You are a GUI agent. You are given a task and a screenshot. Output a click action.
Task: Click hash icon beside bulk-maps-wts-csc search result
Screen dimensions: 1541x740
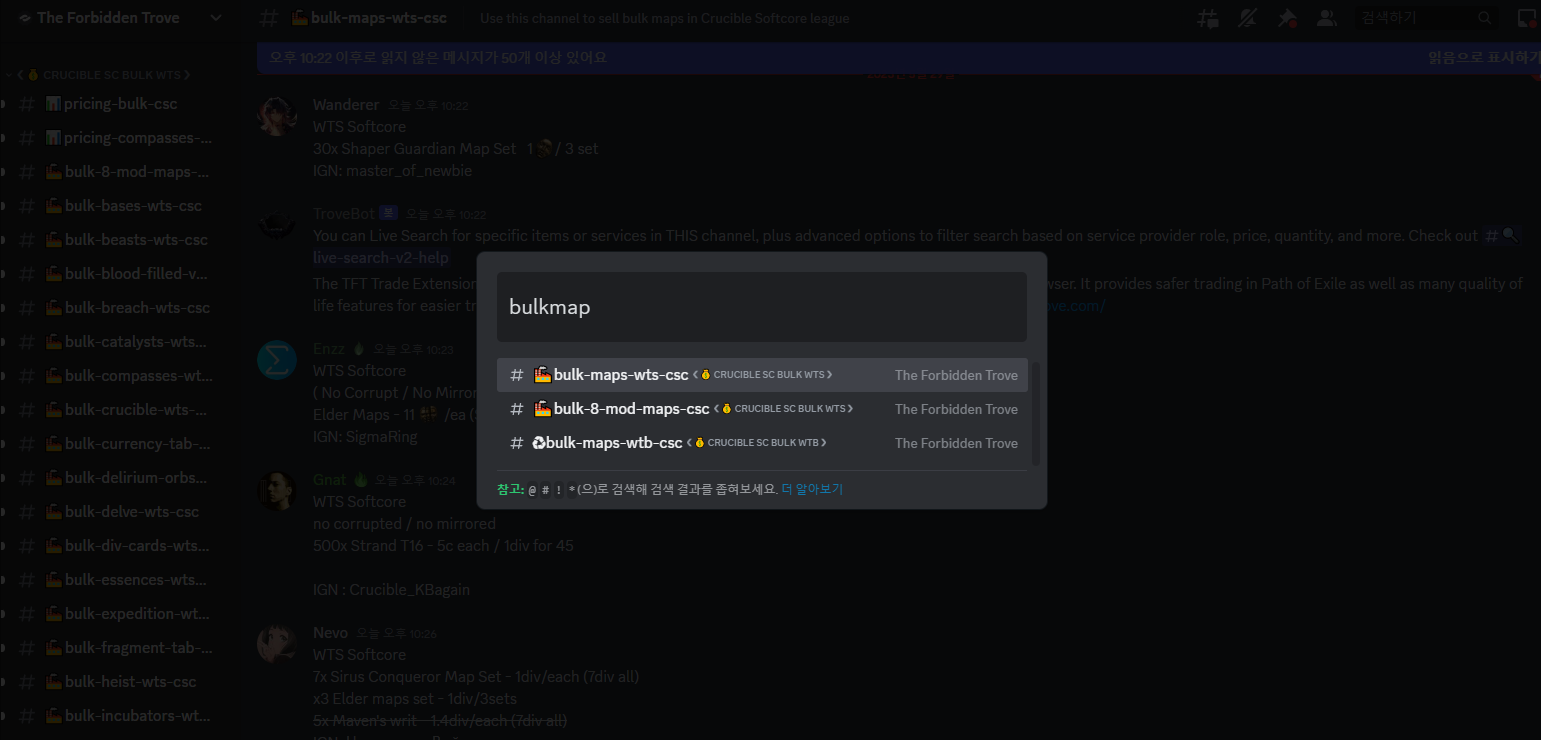517,375
